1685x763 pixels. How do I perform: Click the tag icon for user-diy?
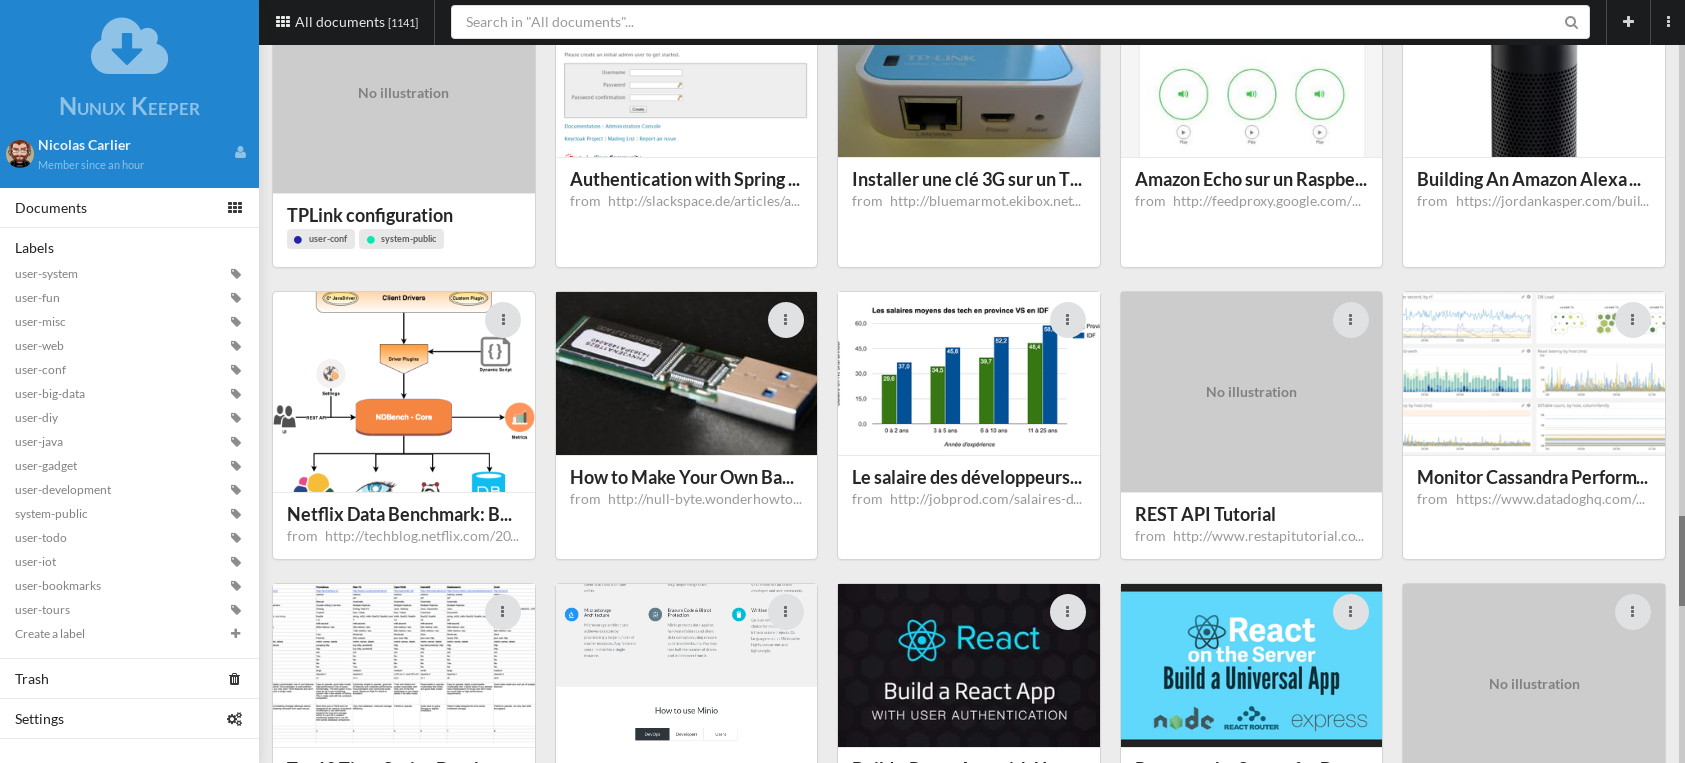(236, 418)
